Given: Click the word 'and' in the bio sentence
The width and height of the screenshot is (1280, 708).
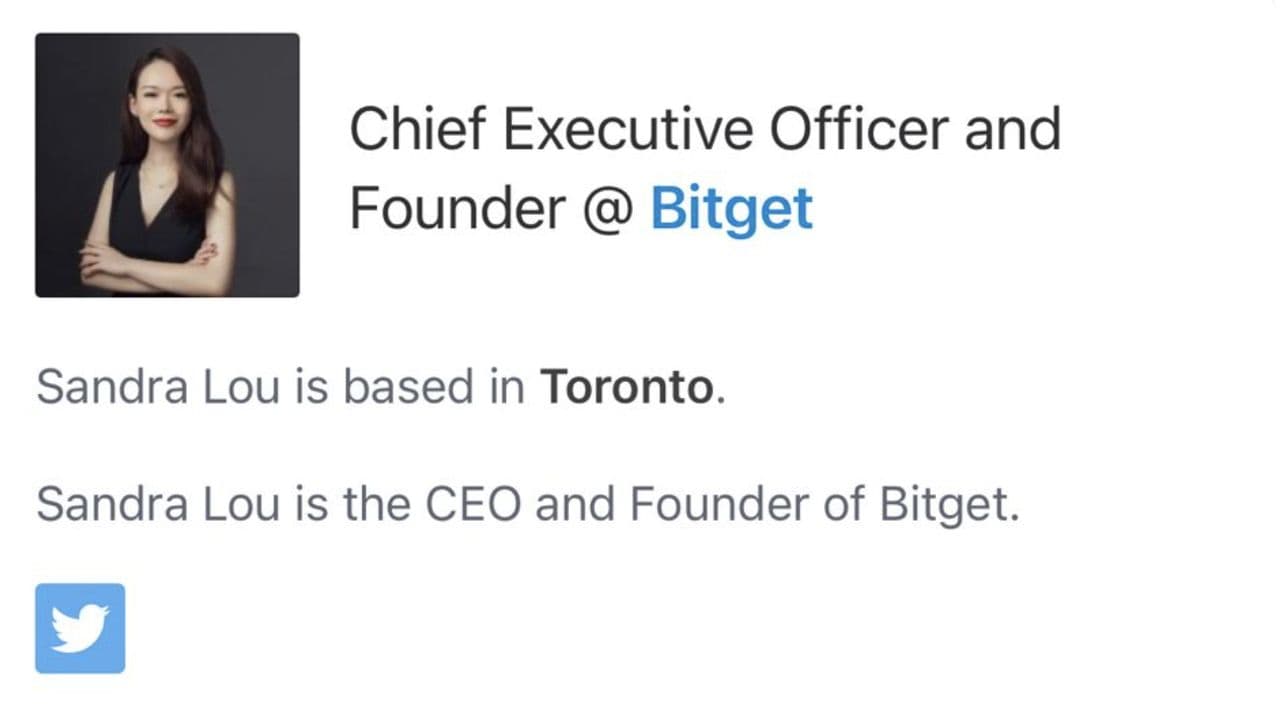Looking at the screenshot, I should [574, 505].
